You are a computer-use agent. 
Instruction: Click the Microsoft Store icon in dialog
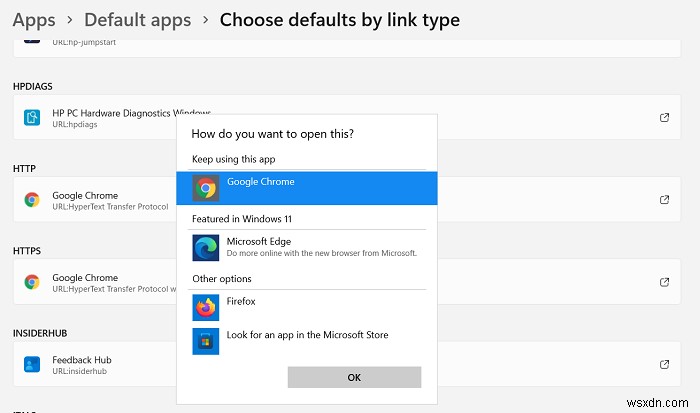point(206,340)
